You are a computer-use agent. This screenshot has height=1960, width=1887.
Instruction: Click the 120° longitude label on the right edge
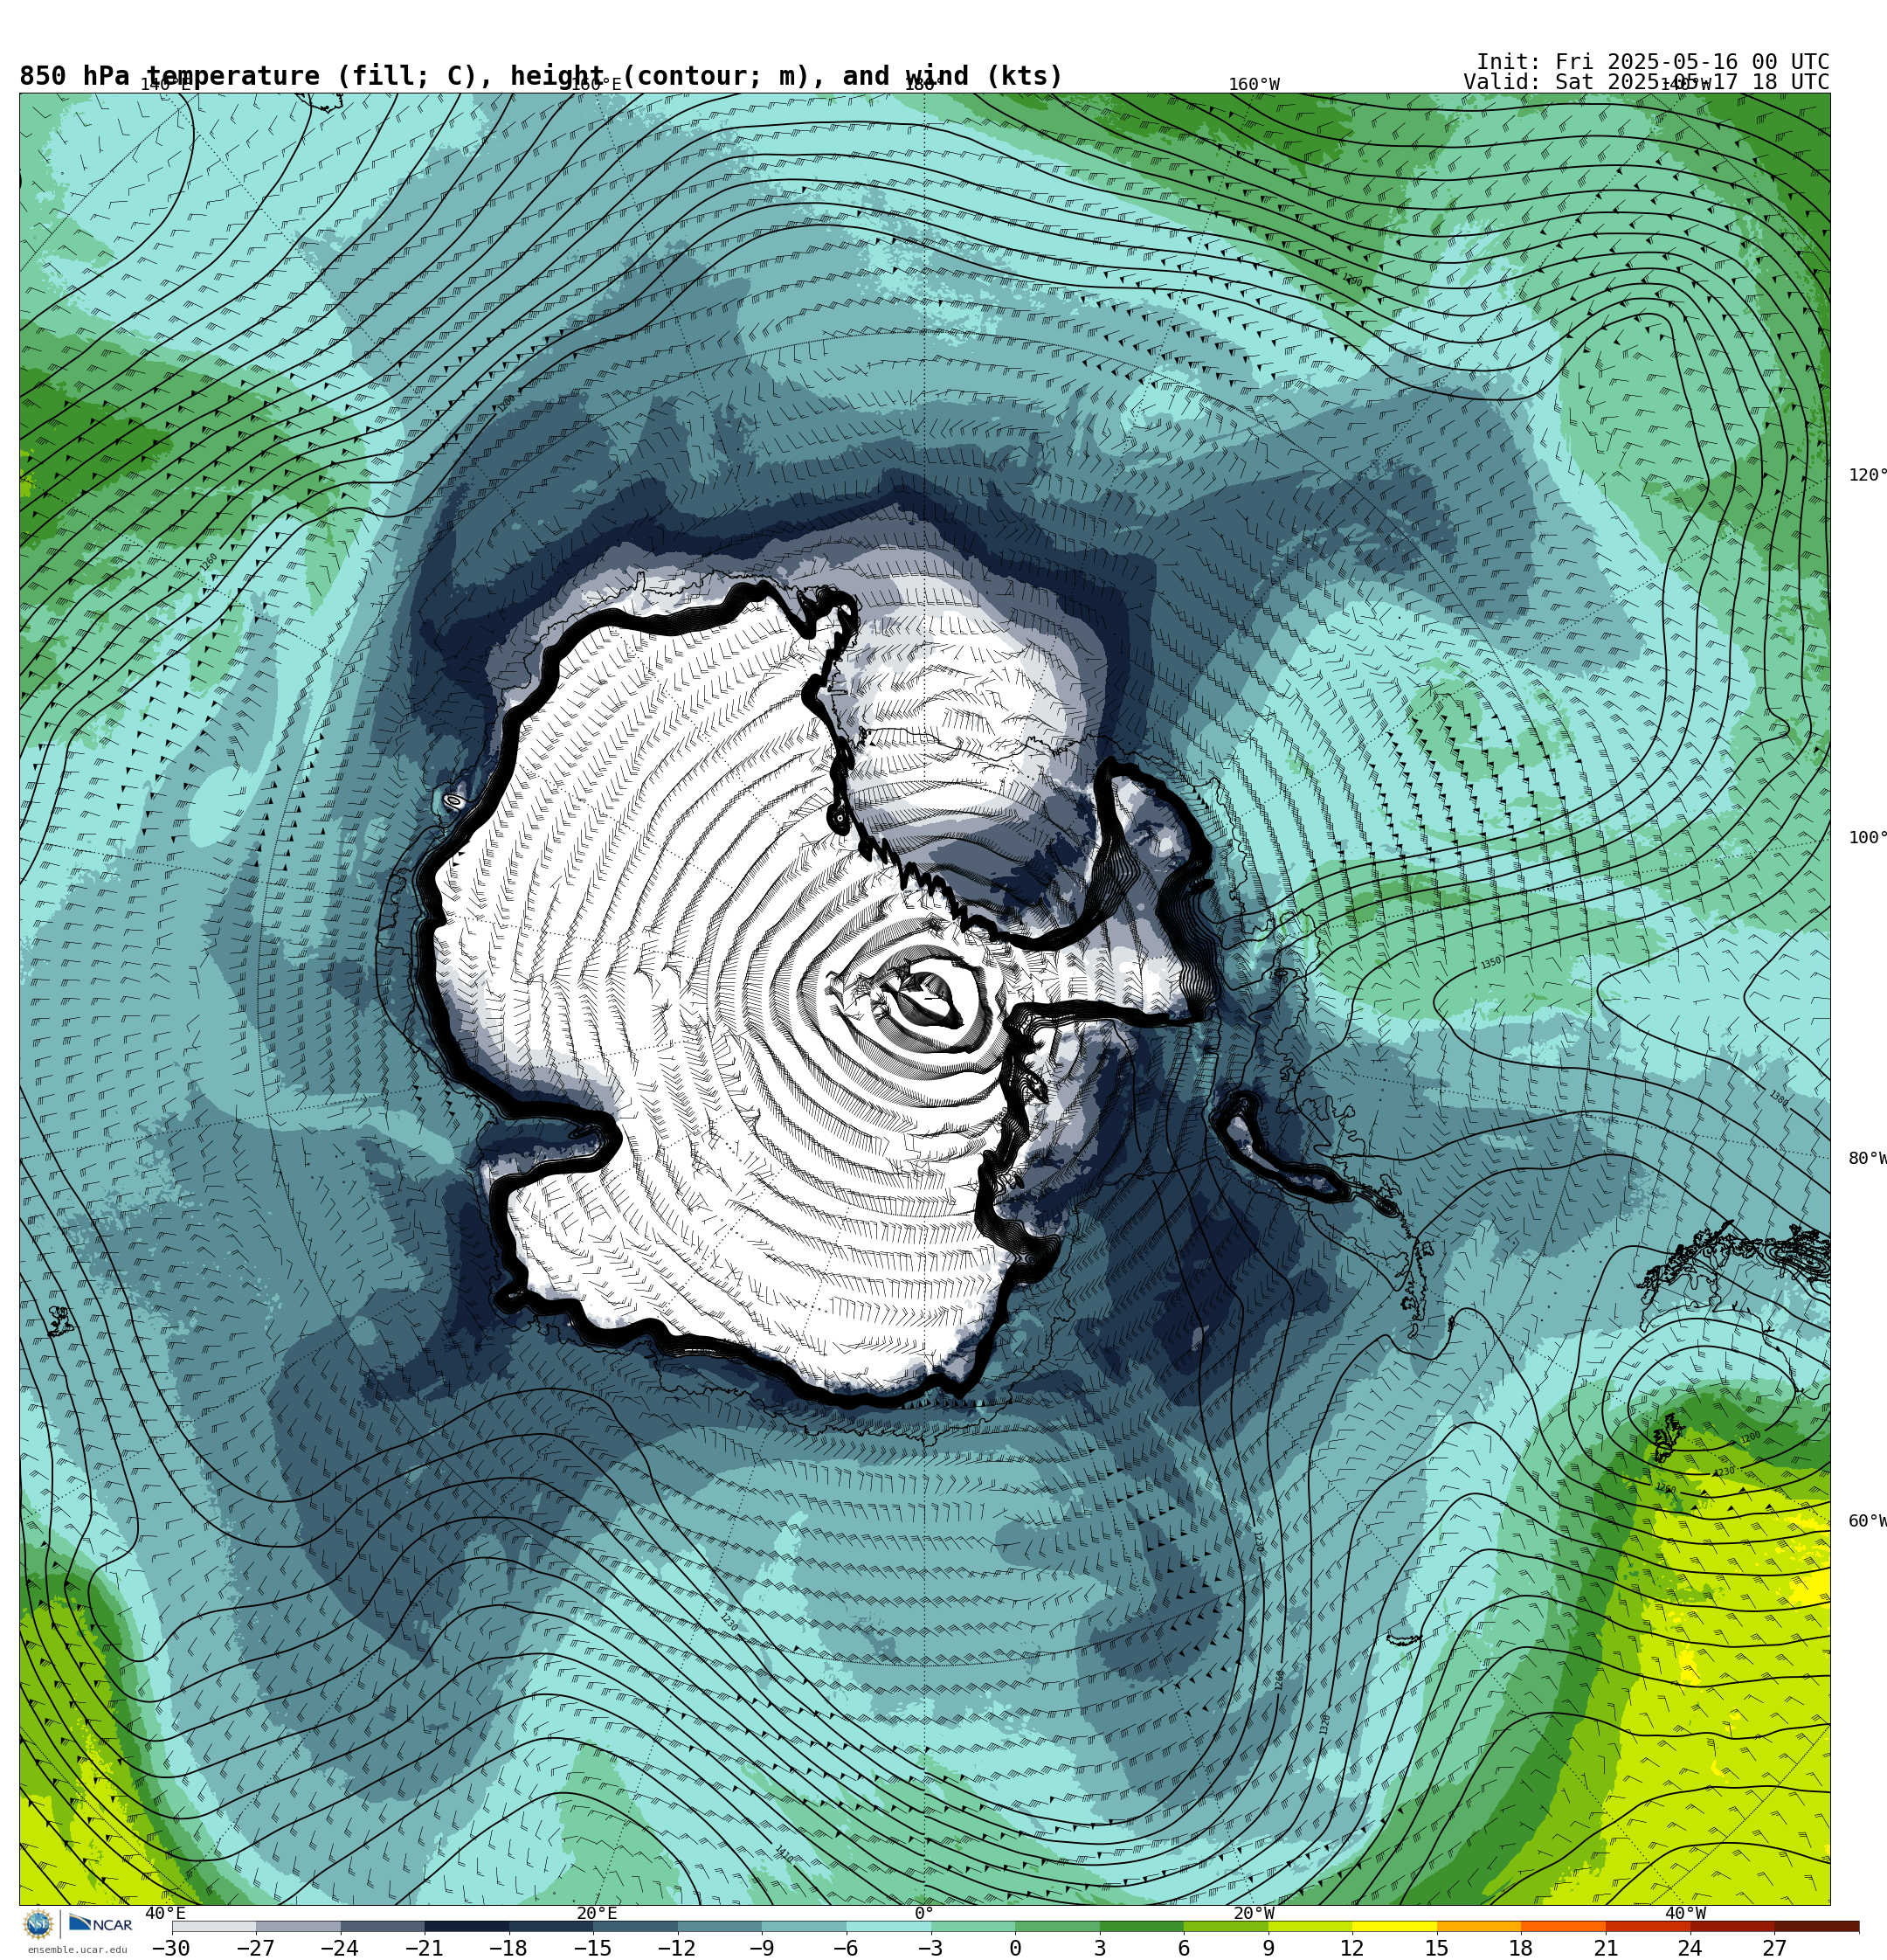coord(1867,474)
